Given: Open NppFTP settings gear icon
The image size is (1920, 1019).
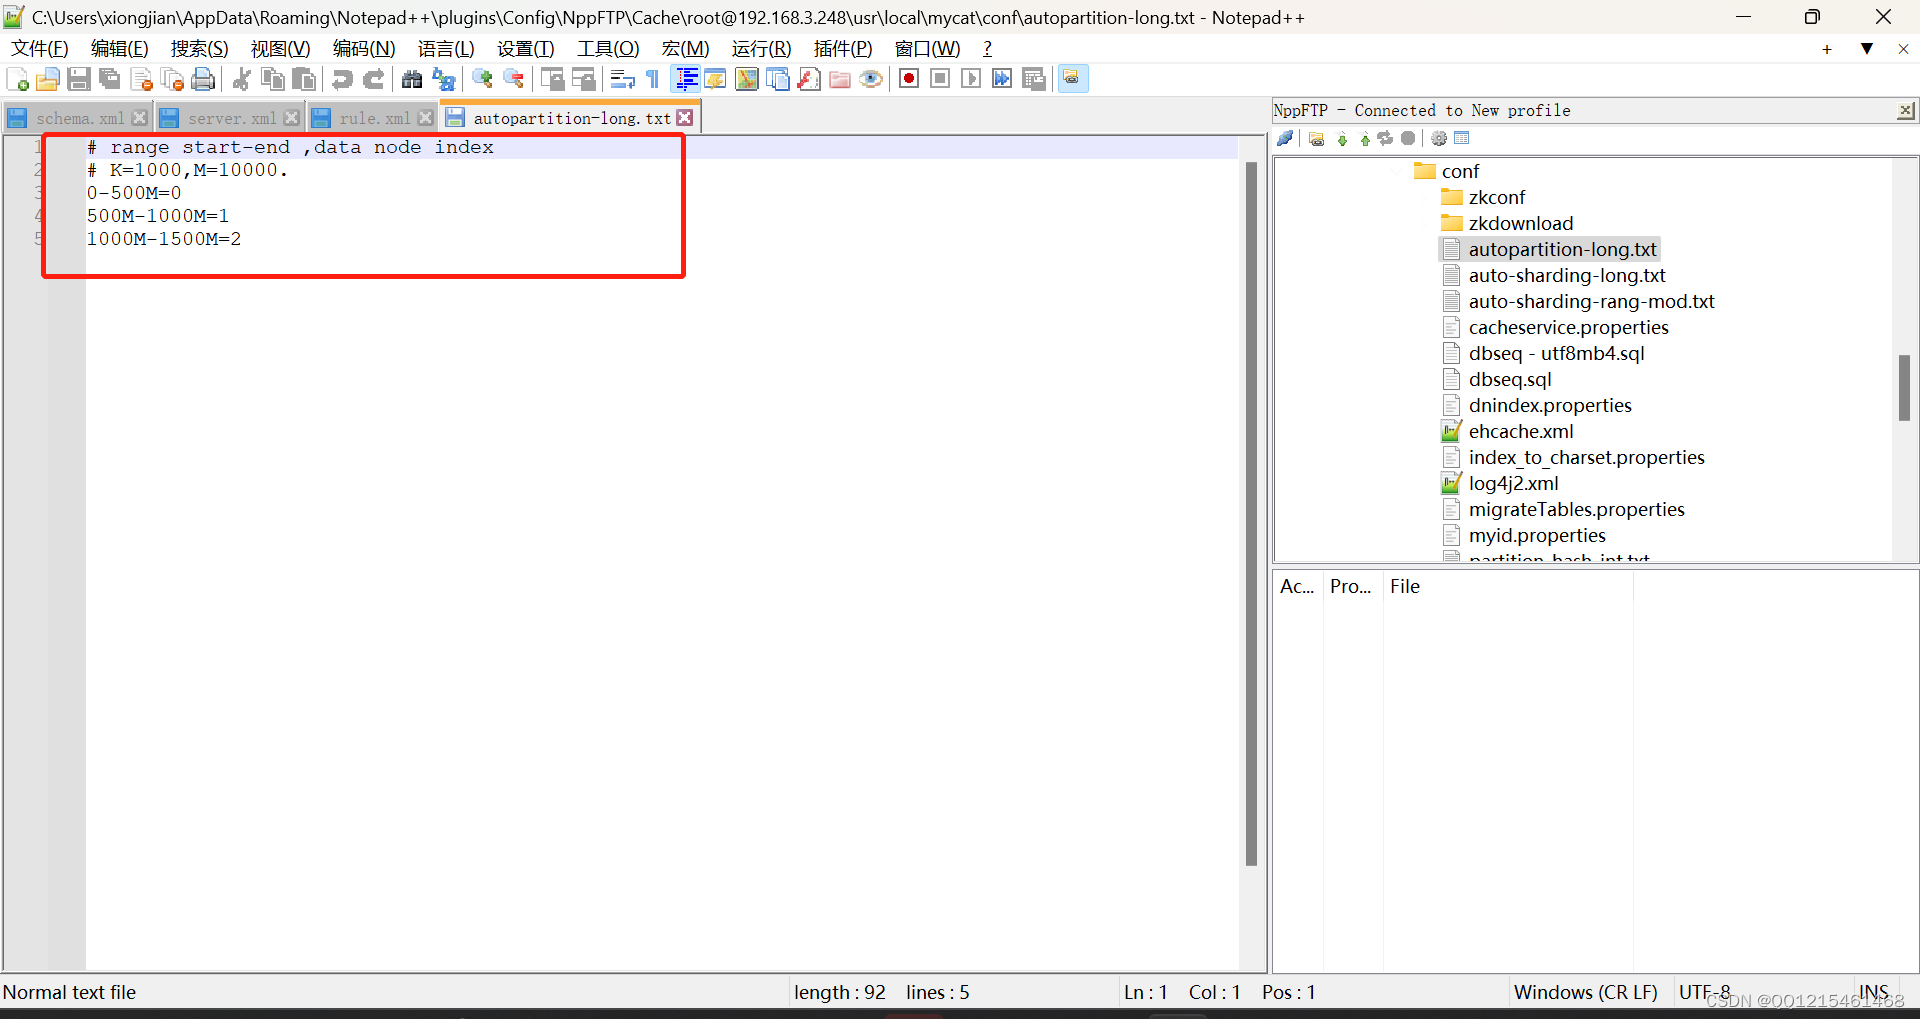Looking at the screenshot, I should [1439, 139].
